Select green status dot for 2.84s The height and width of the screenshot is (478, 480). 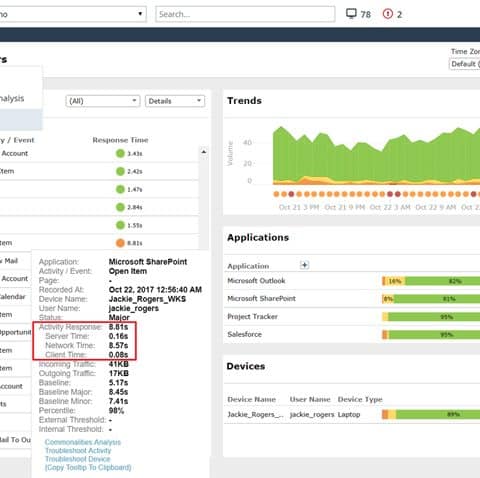pyautogui.click(x=120, y=207)
